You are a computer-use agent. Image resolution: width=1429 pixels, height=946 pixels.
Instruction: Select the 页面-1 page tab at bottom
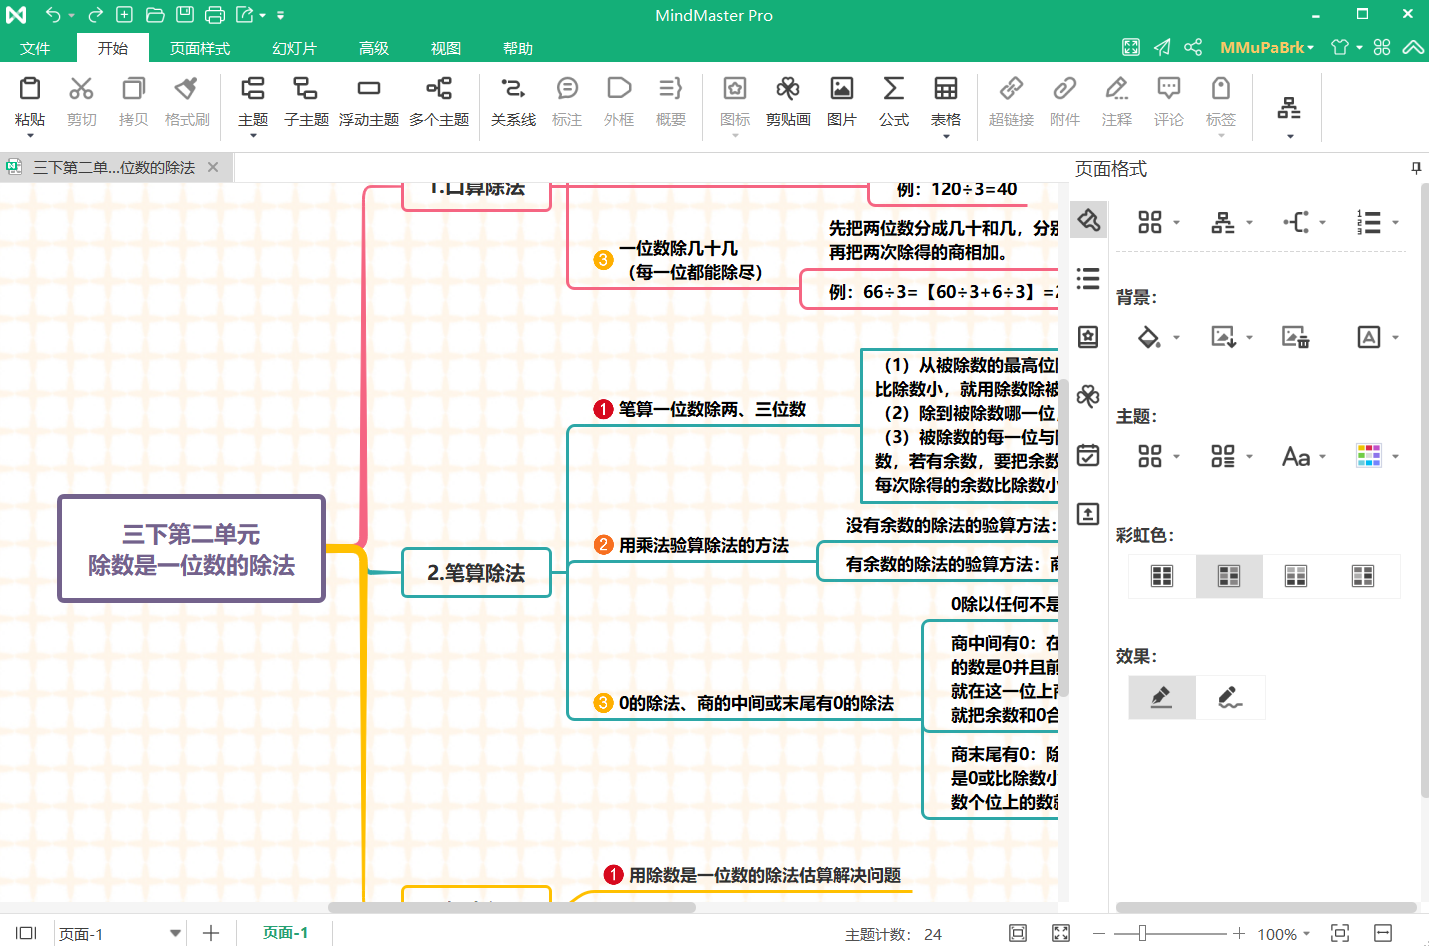pos(285,932)
